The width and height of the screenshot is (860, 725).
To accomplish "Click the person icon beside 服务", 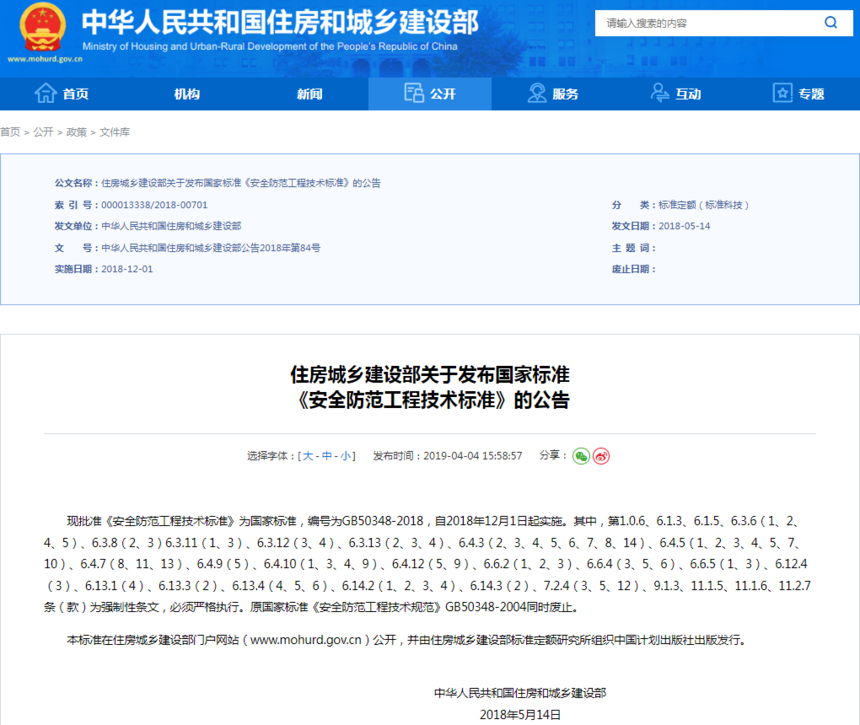I will coord(537,93).
